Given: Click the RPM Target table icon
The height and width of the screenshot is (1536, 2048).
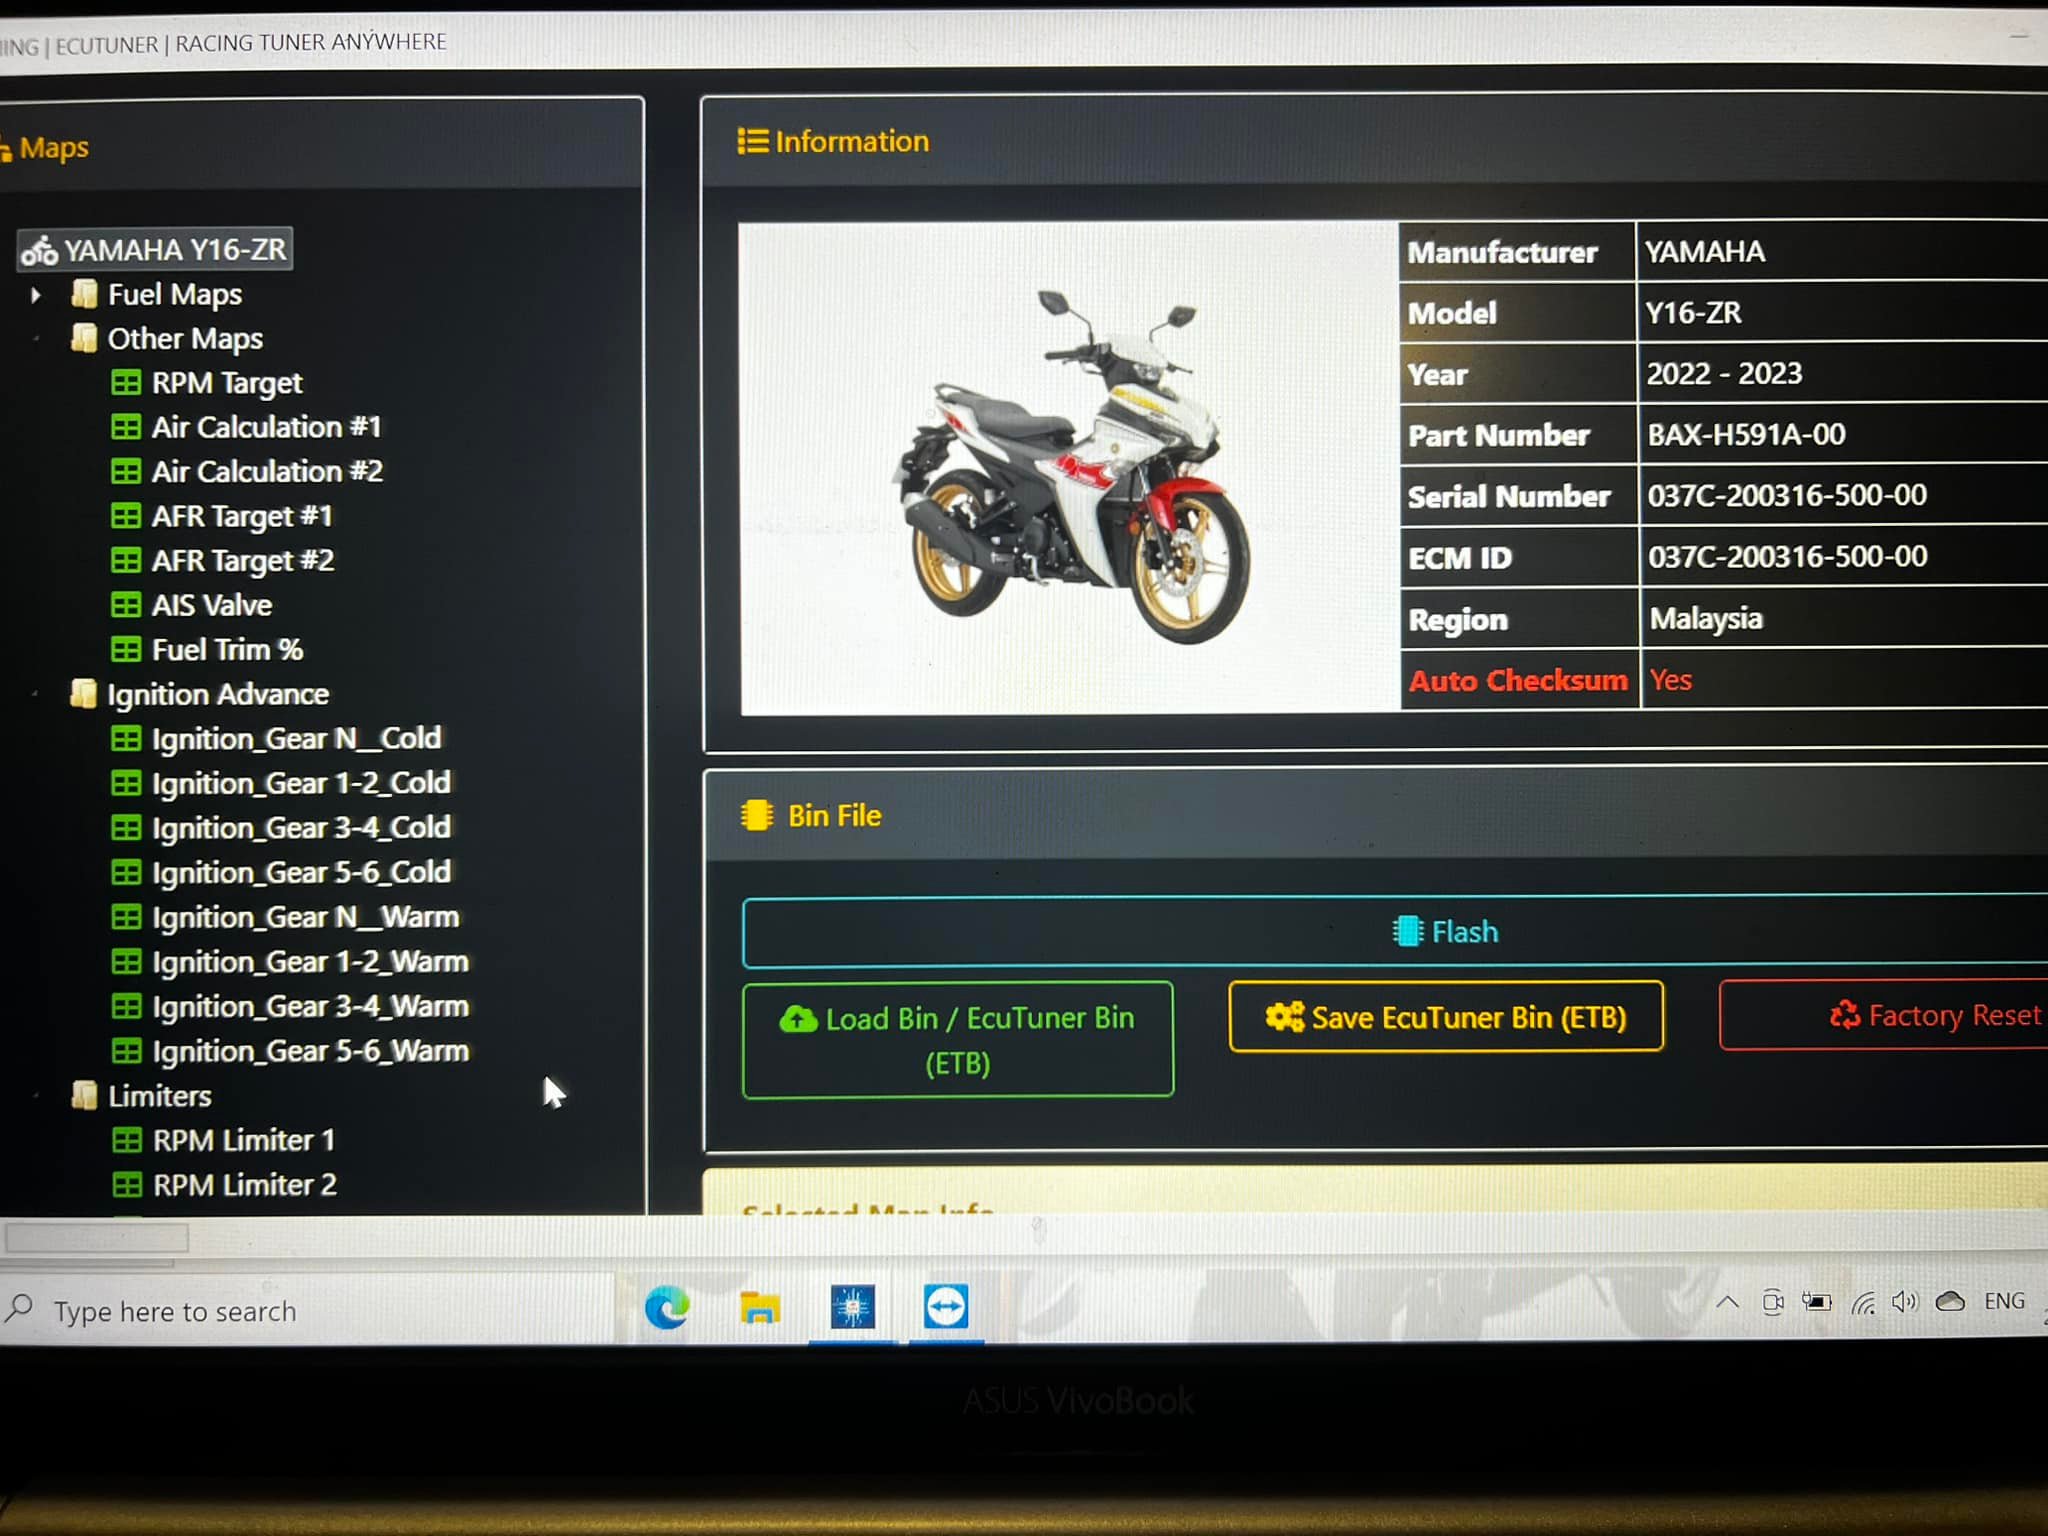Looking at the screenshot, I should click(126, 383).
